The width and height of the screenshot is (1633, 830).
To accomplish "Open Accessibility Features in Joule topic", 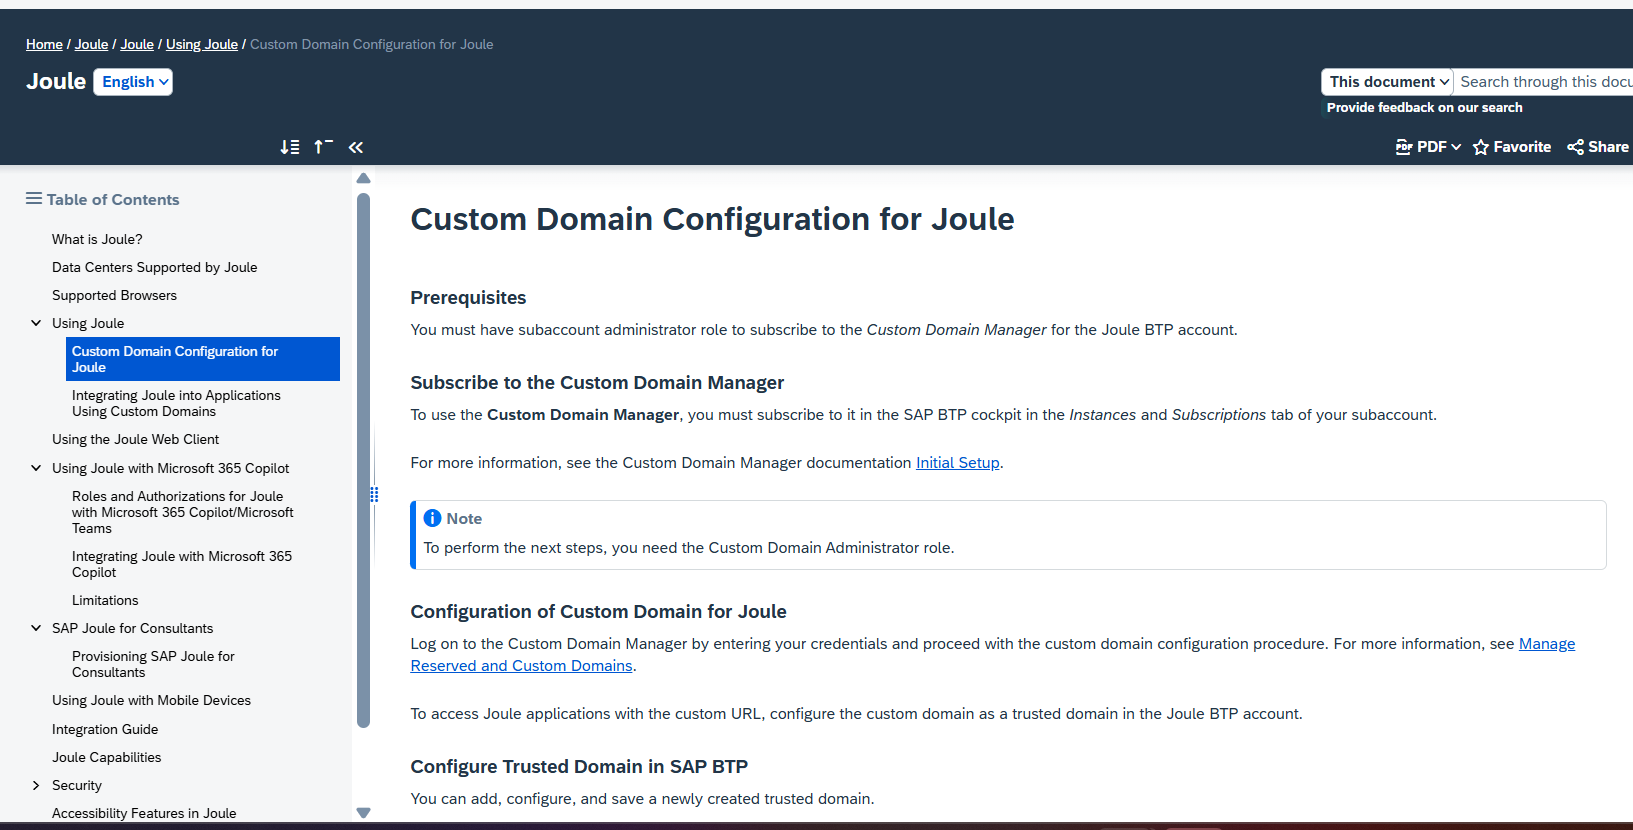I will [x=144, y=813].
